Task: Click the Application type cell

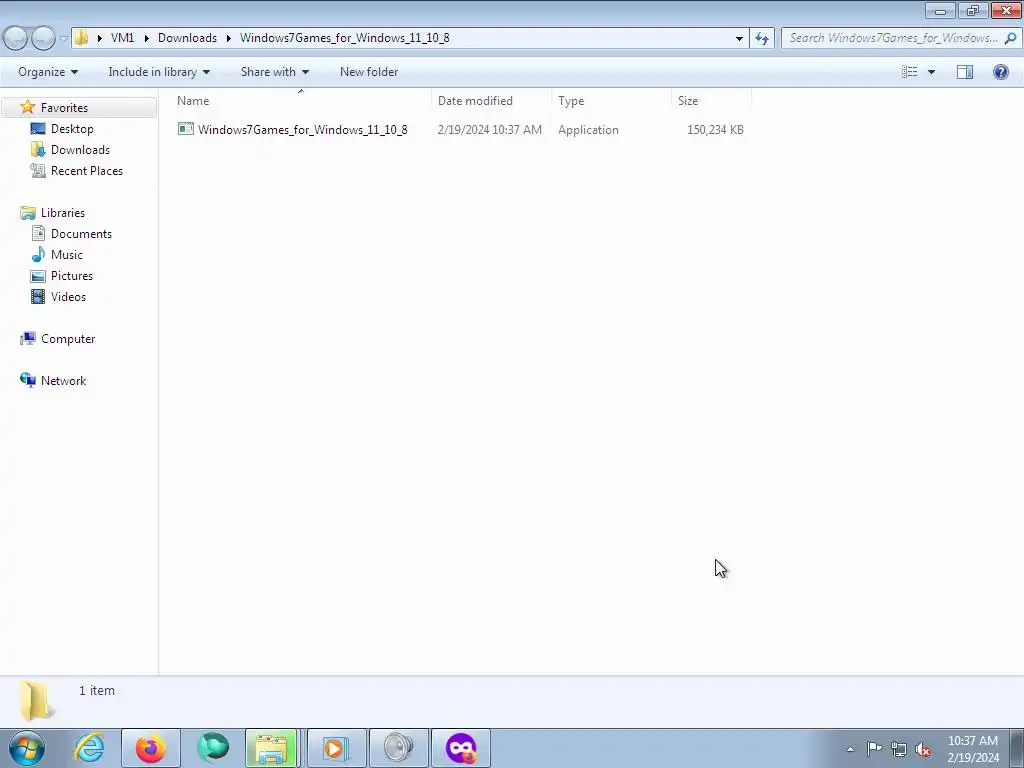Action: click(588, 129)
